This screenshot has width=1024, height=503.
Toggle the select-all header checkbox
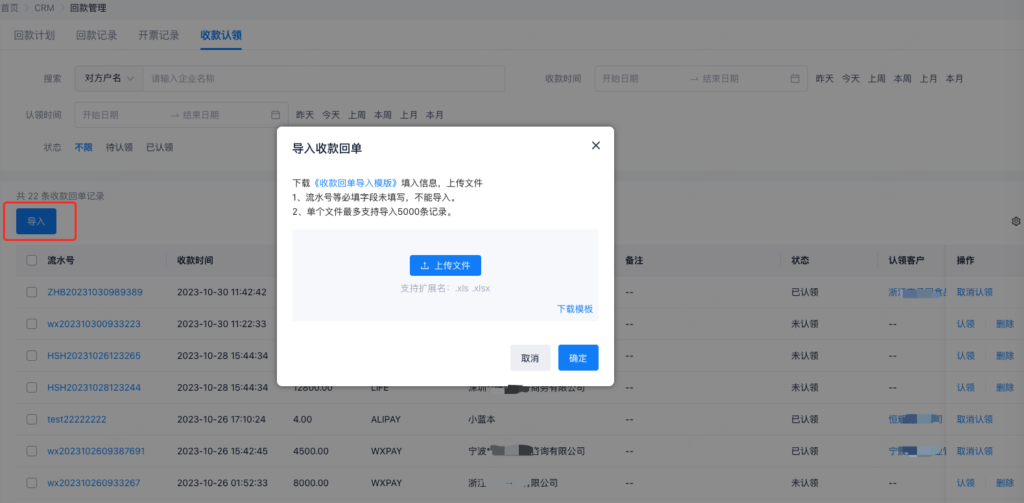[x=32, y=260]
